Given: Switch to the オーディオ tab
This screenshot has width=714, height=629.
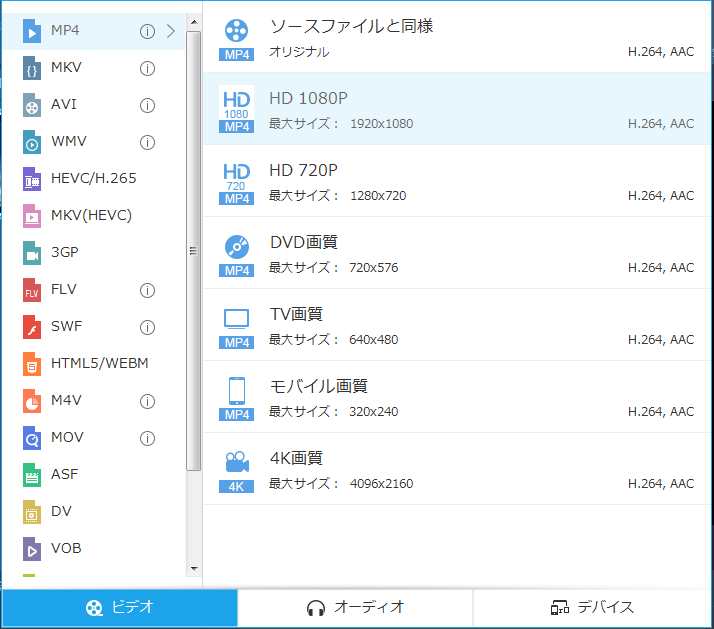Looking at the screenshot, I should [x=355, y=608].
